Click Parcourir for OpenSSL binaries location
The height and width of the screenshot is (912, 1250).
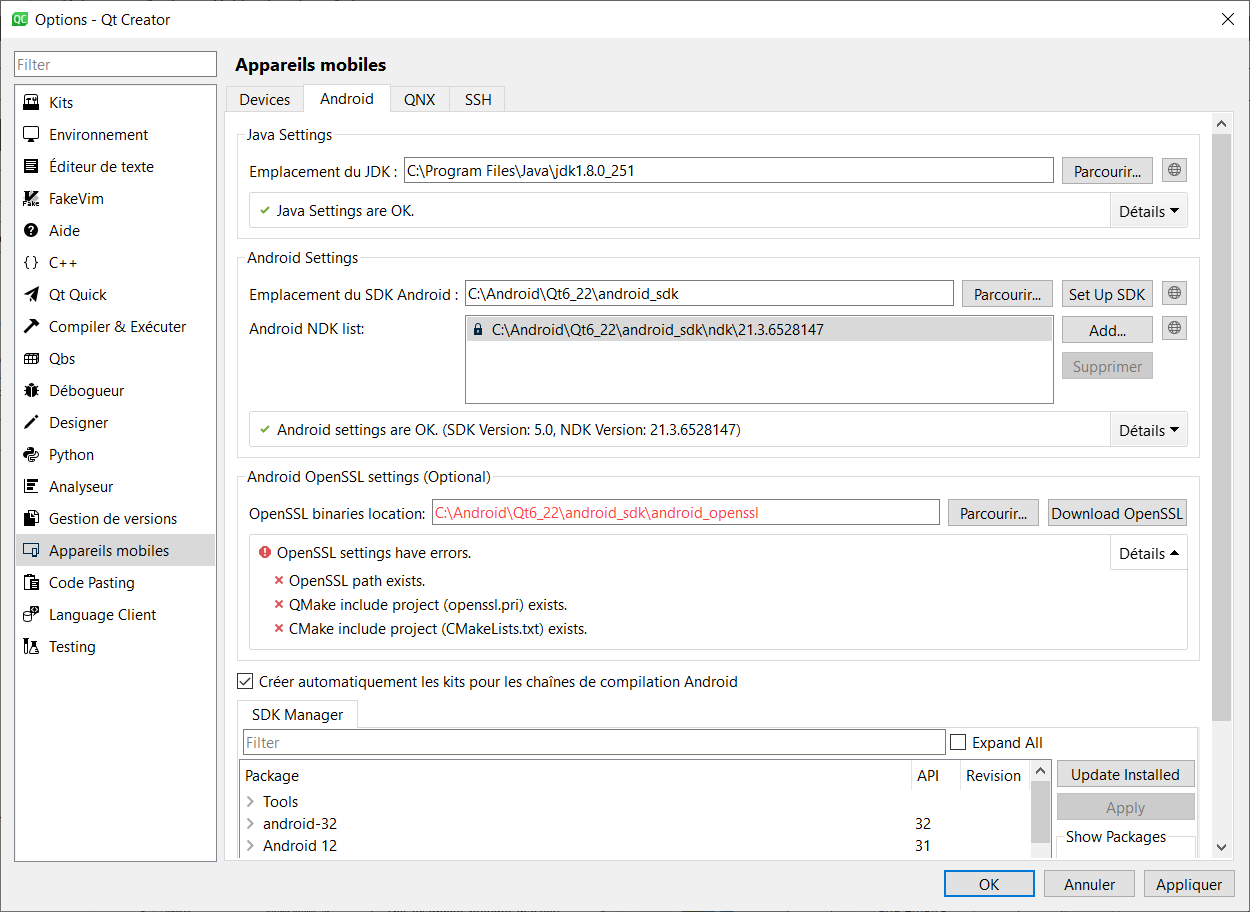pyautogui.click(x=993, y=513)
